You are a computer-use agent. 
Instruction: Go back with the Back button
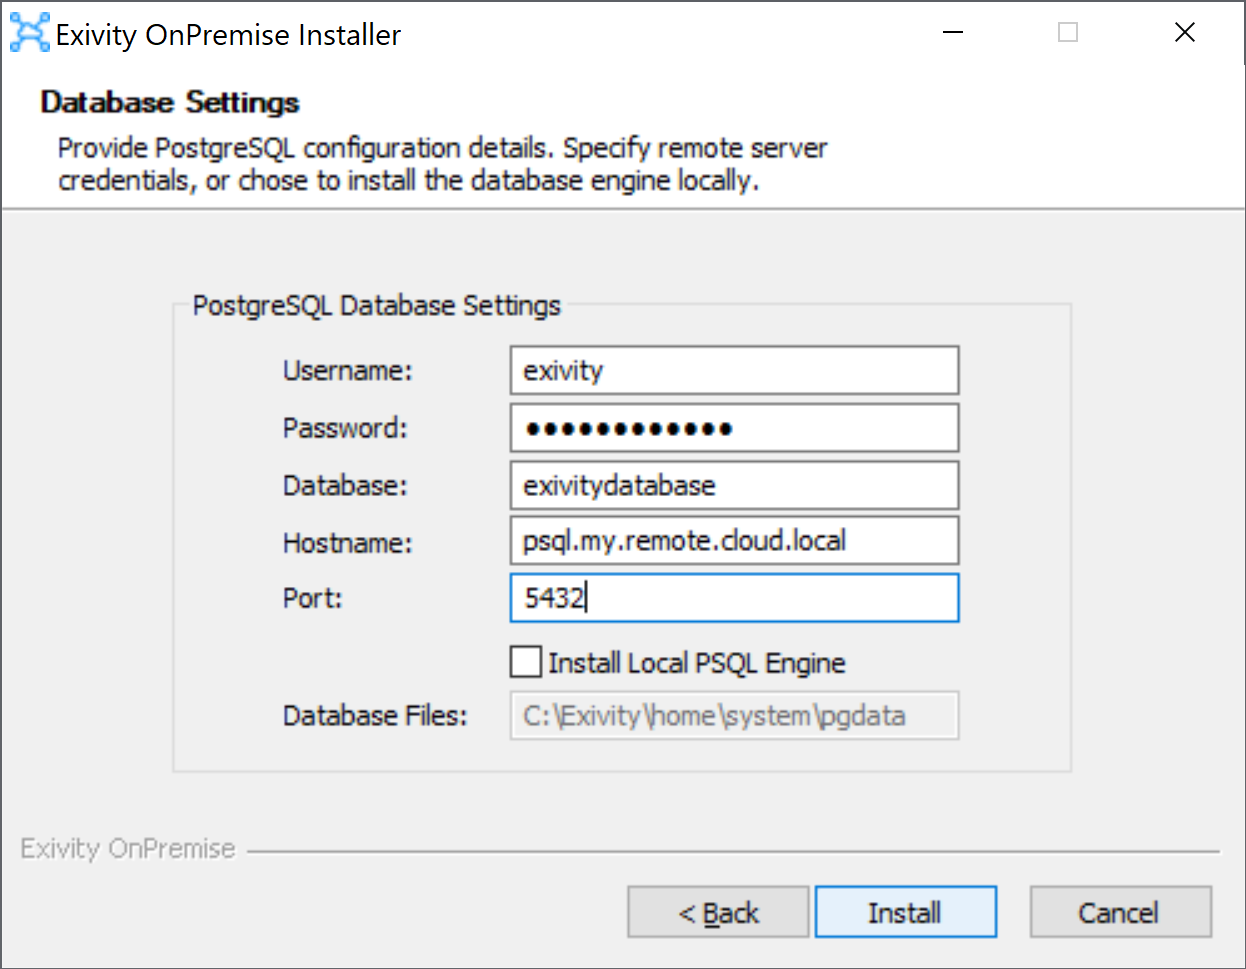718,912
